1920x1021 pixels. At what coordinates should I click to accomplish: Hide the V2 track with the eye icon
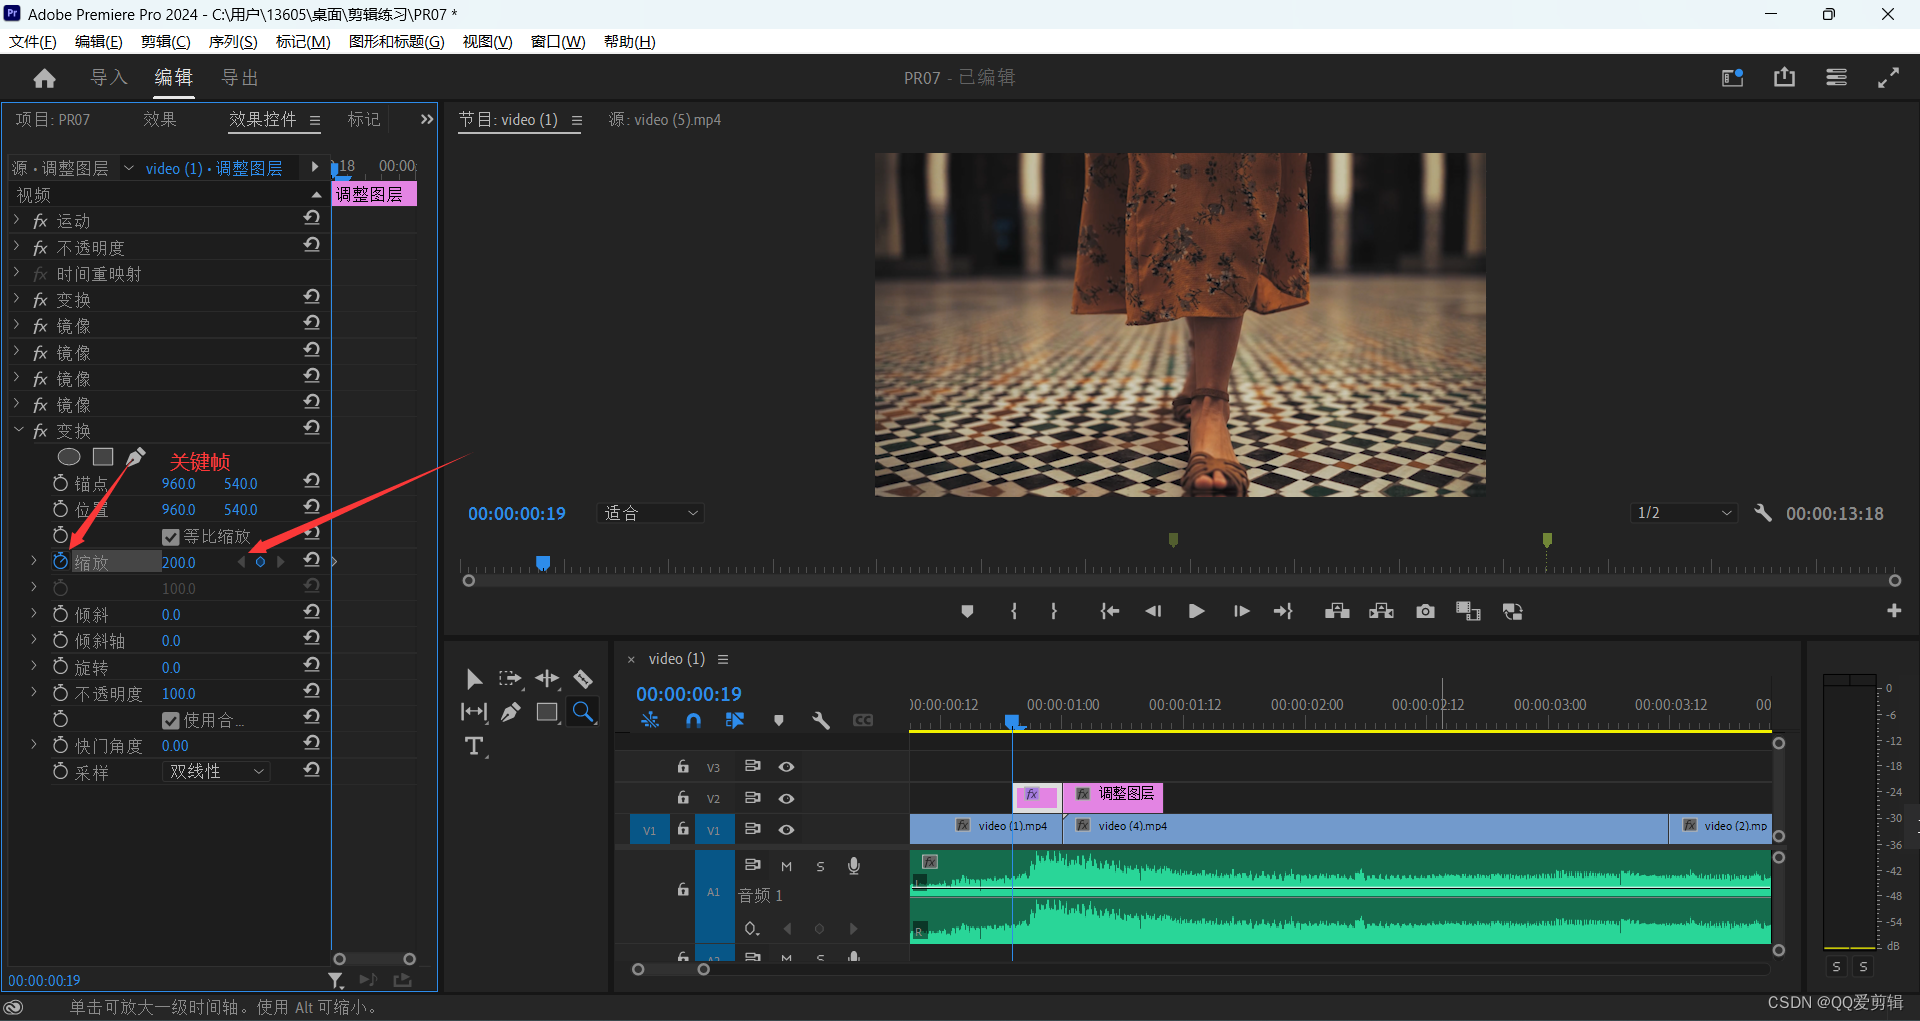pos(787,798)
